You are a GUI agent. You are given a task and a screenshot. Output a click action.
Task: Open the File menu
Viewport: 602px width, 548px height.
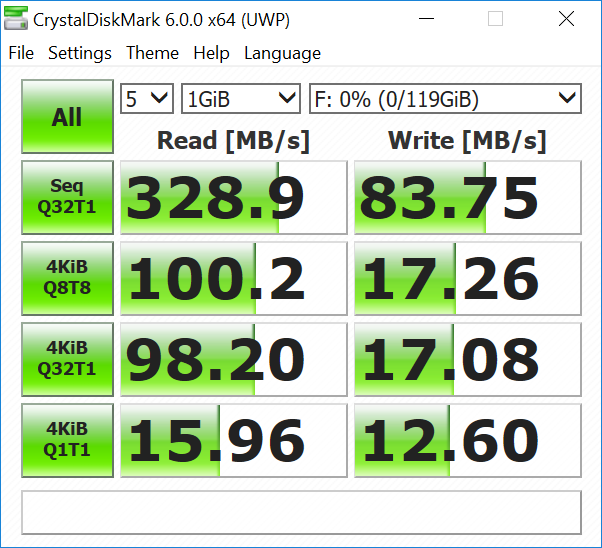click(21, 53)
